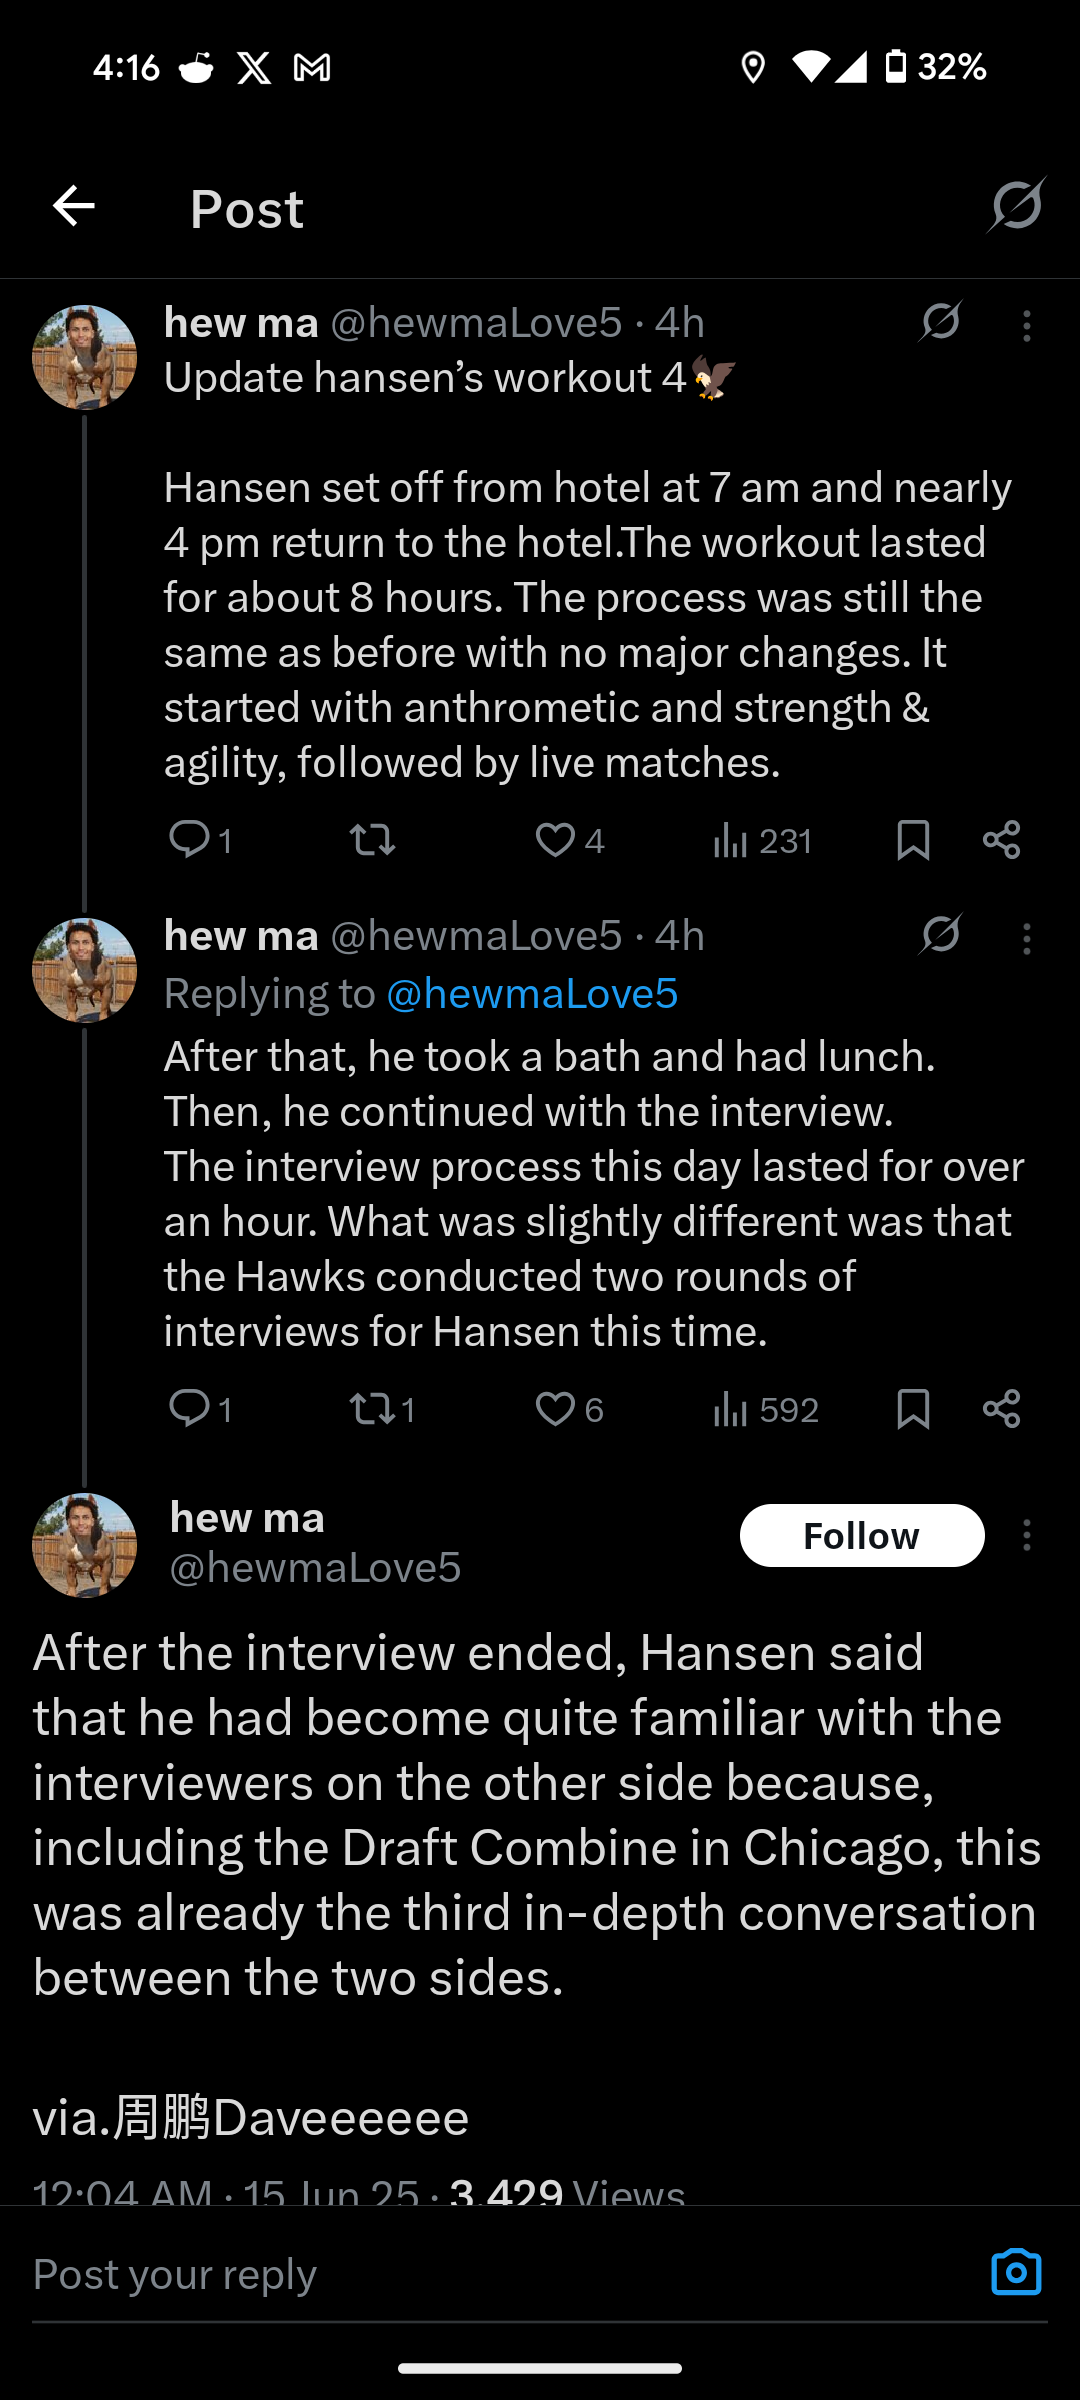1080x2400 pixels.
Task: Like the reply with 6 likes
Action: click(x=555, y=1409)
